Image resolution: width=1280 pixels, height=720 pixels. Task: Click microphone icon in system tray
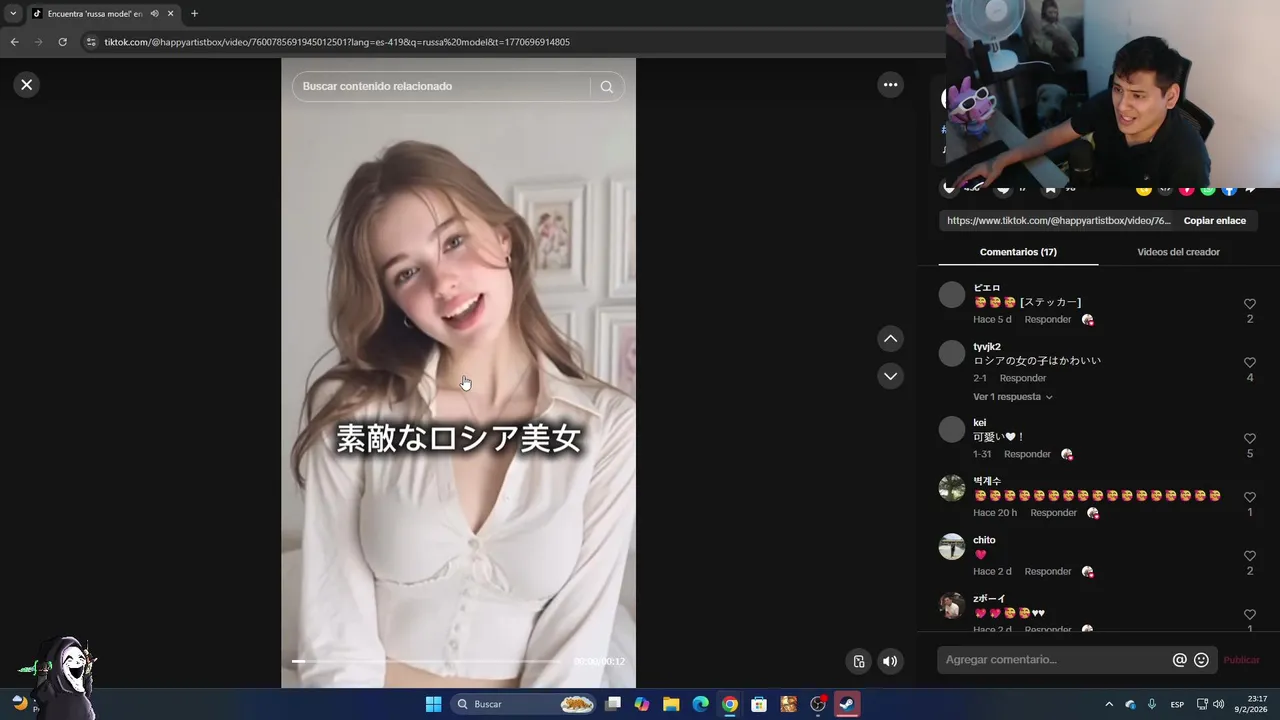1152,704
